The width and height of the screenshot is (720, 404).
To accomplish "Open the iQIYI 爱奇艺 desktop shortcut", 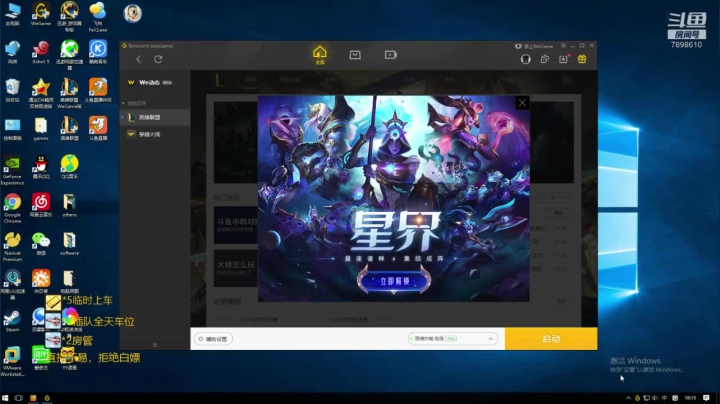I will (x=41, y=358).
